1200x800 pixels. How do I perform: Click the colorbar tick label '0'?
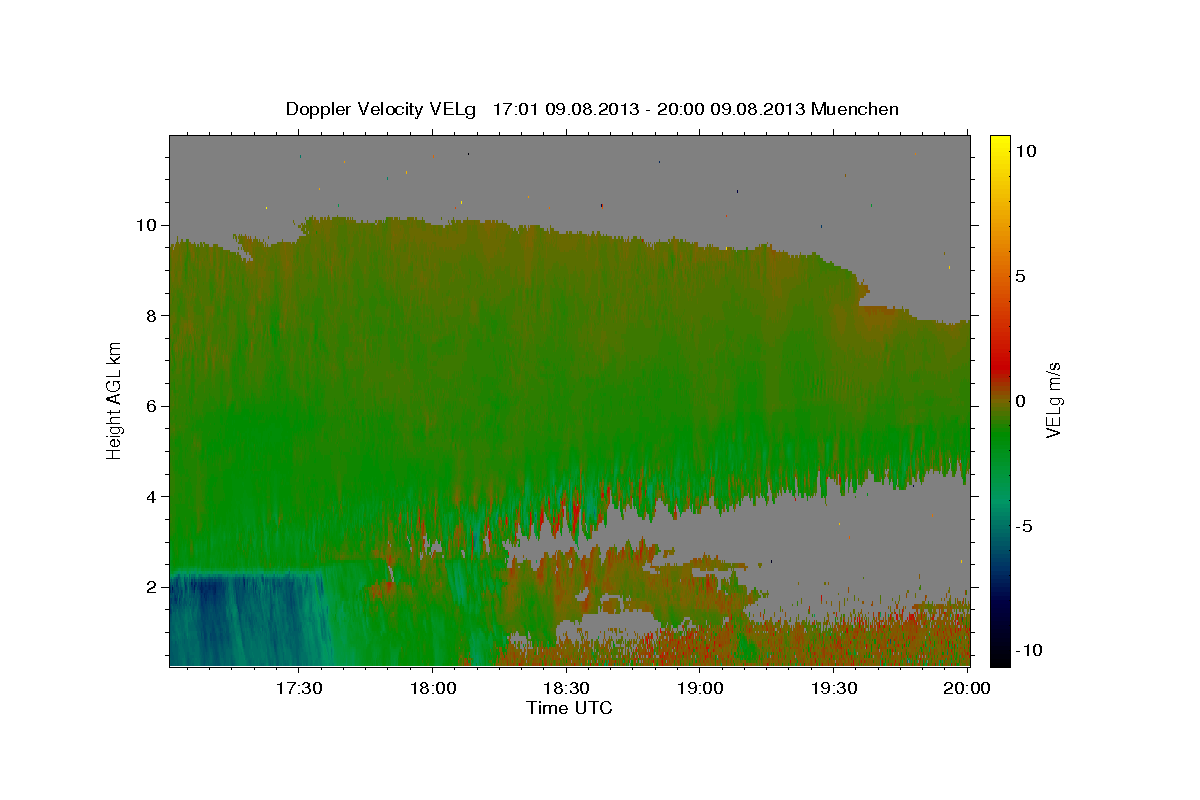coord(1020,401)
